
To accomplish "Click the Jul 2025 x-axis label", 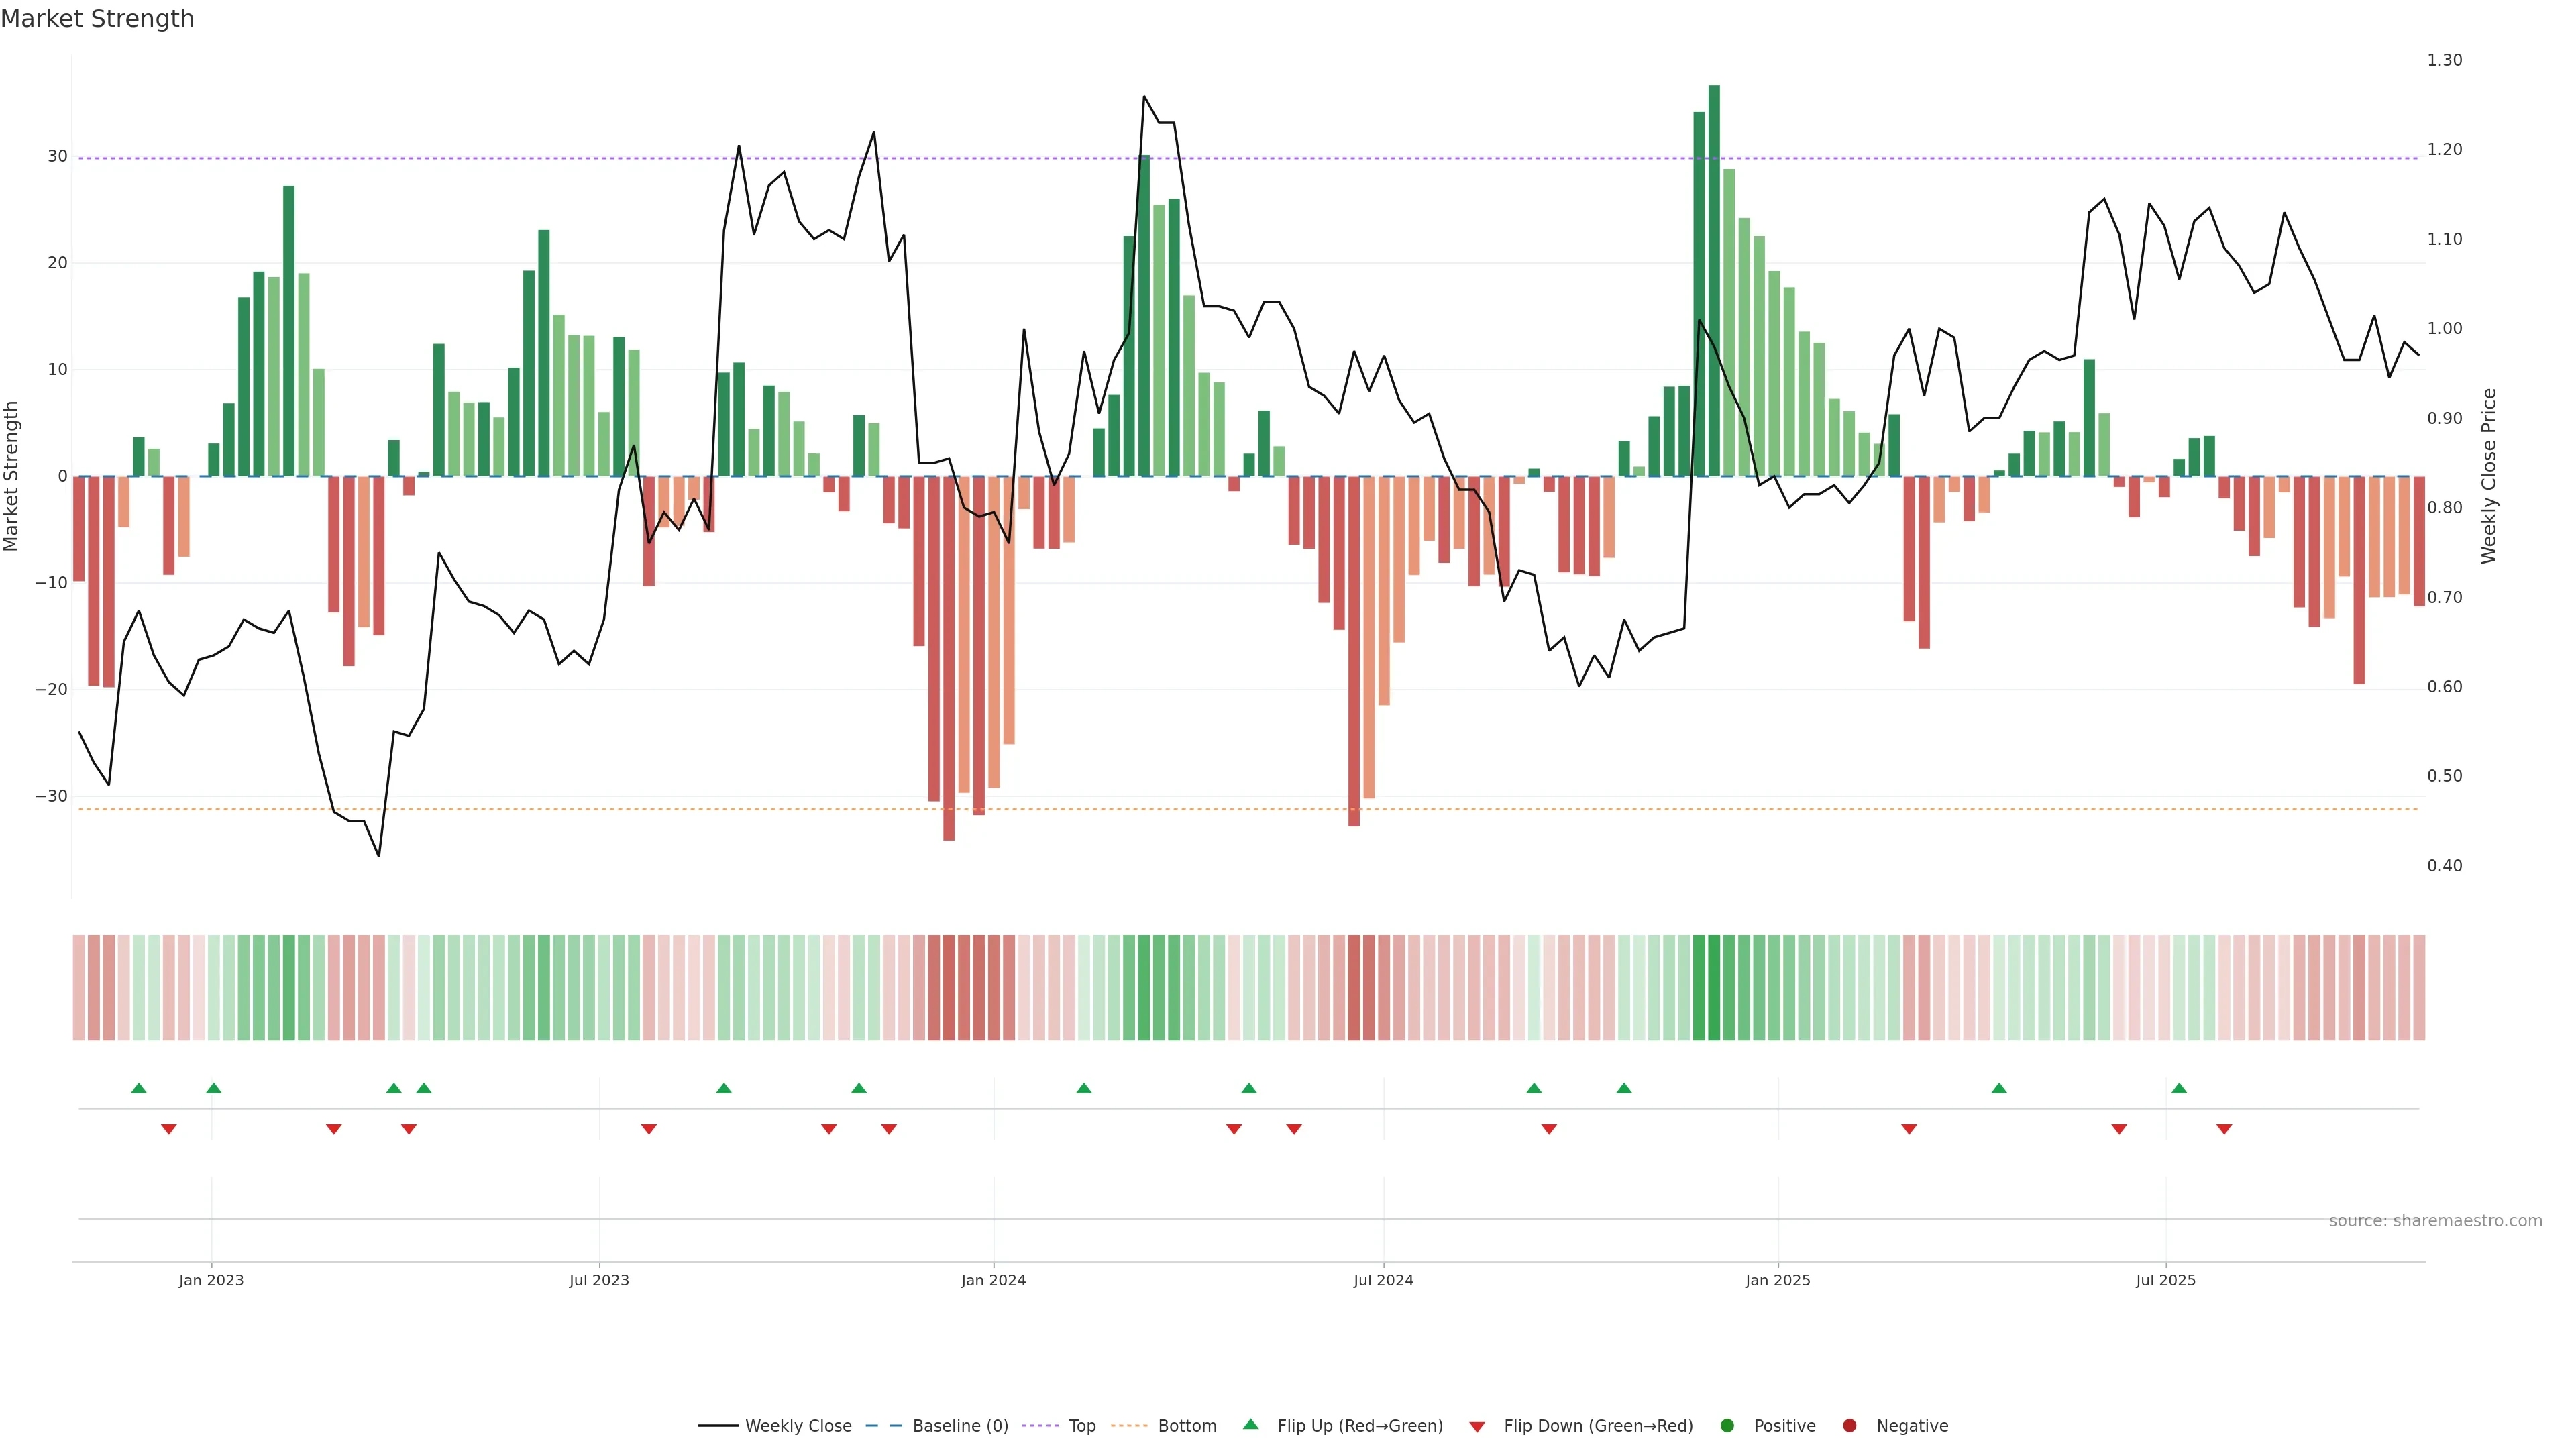I will pos(2165,1280).
